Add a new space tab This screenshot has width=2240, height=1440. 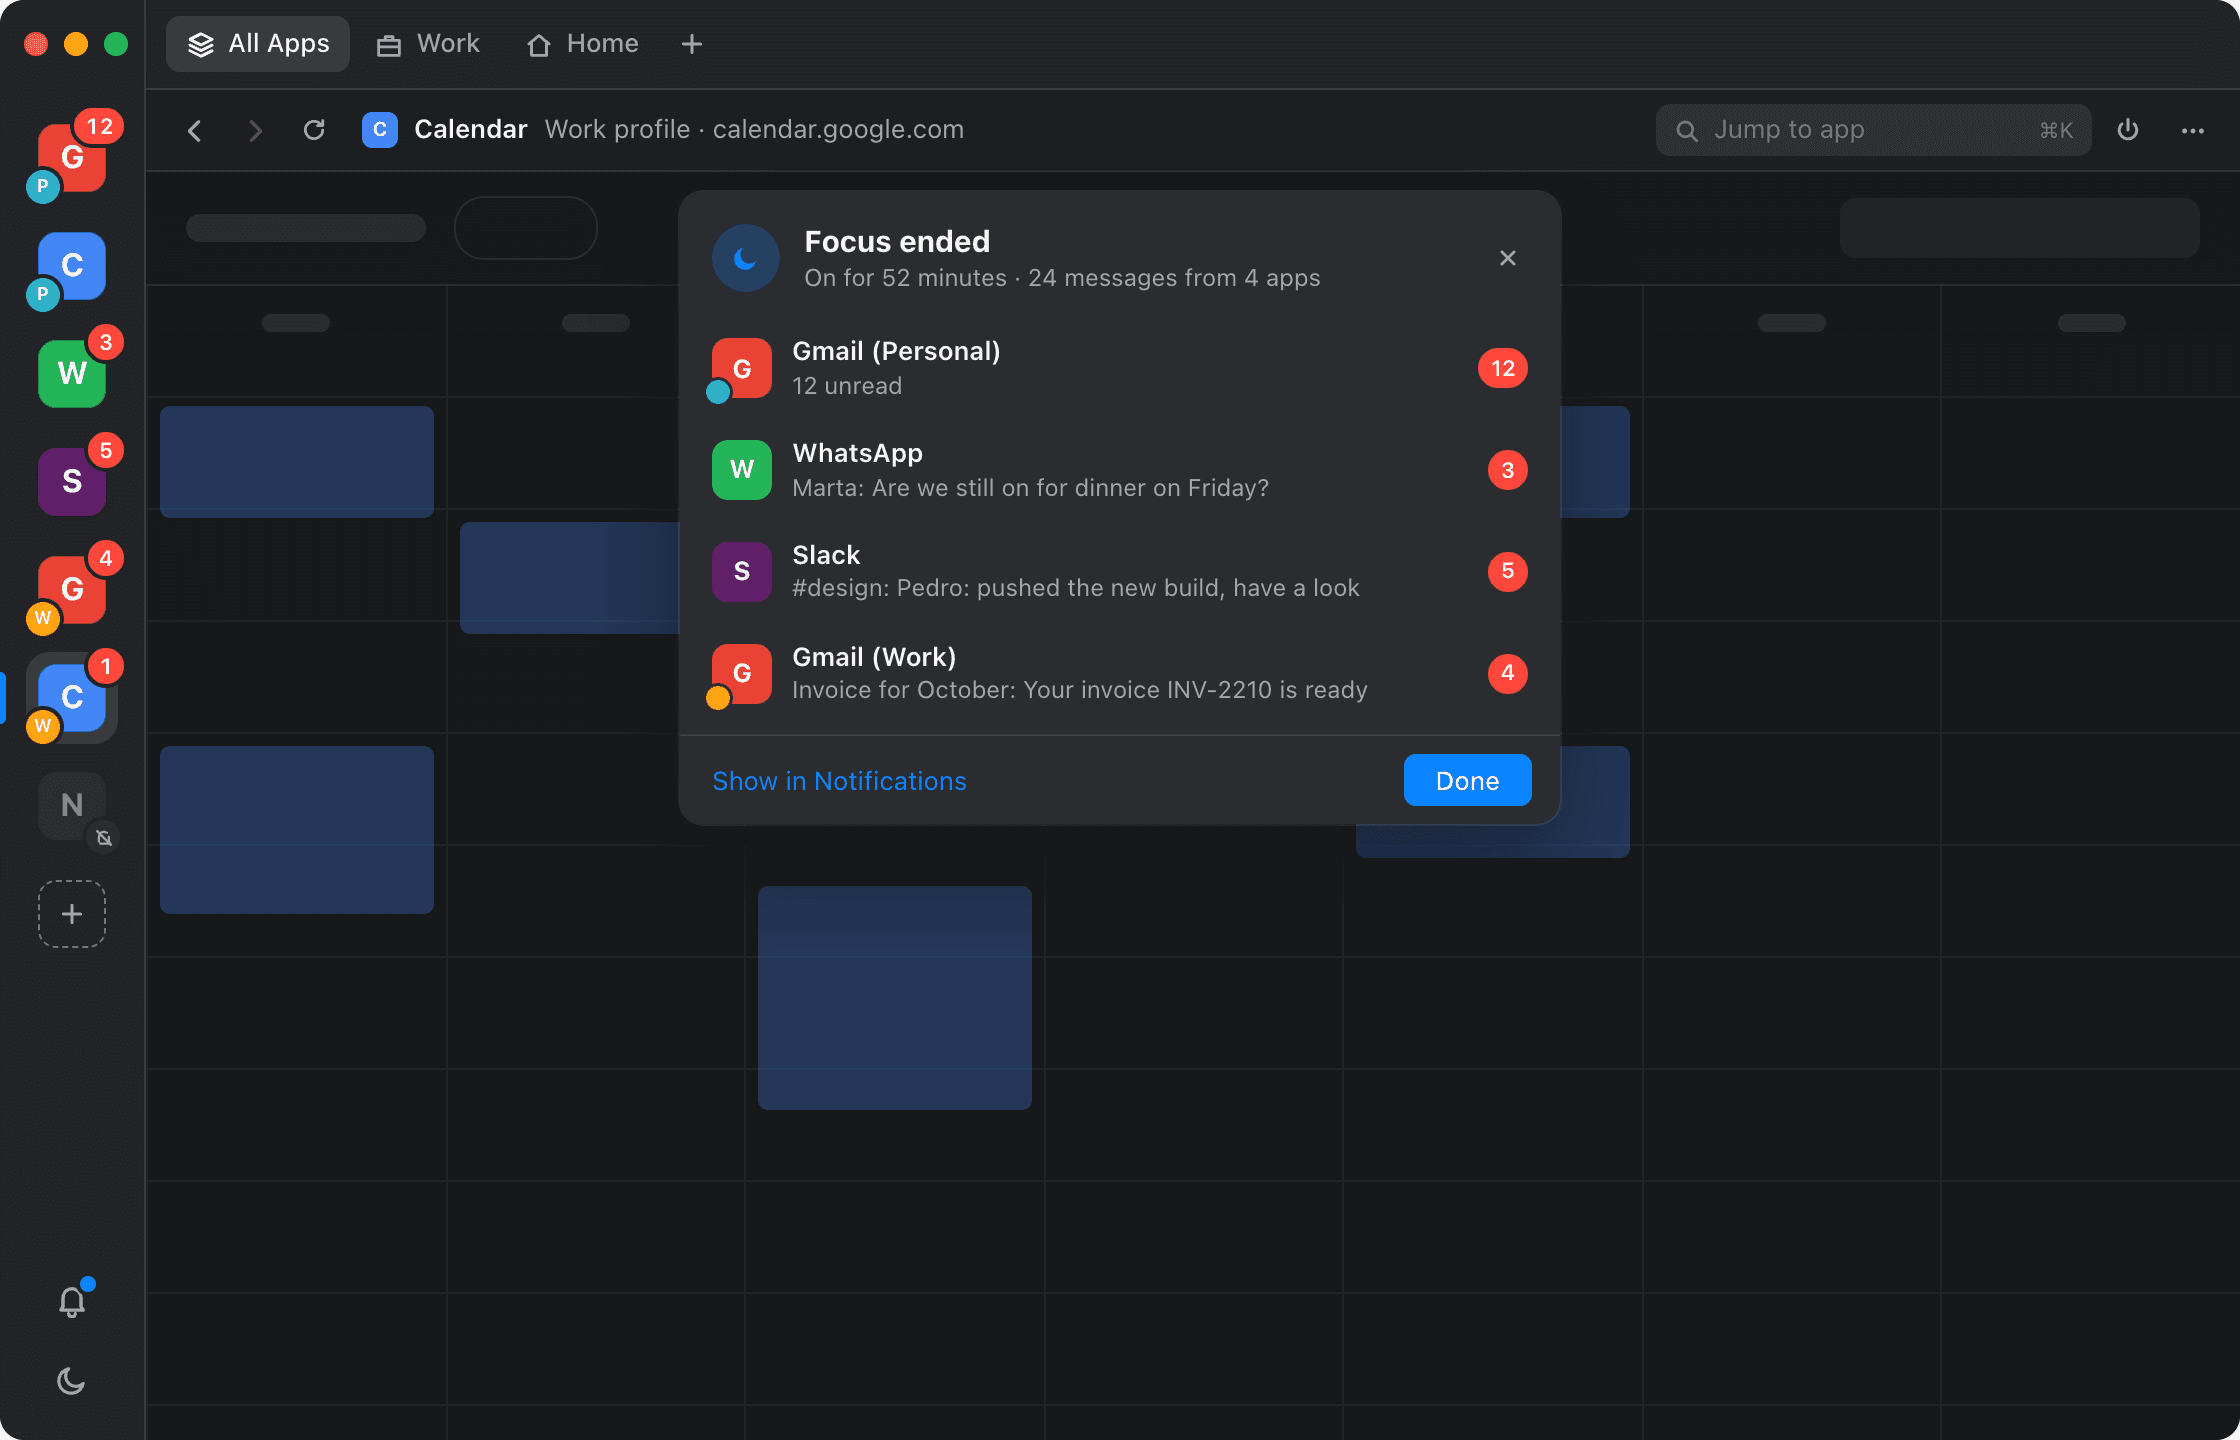click(x=692, y=44)
